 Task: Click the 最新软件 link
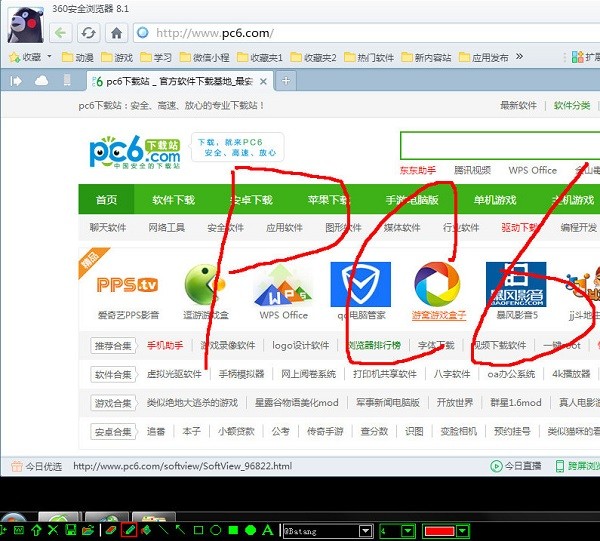[518, 105]
